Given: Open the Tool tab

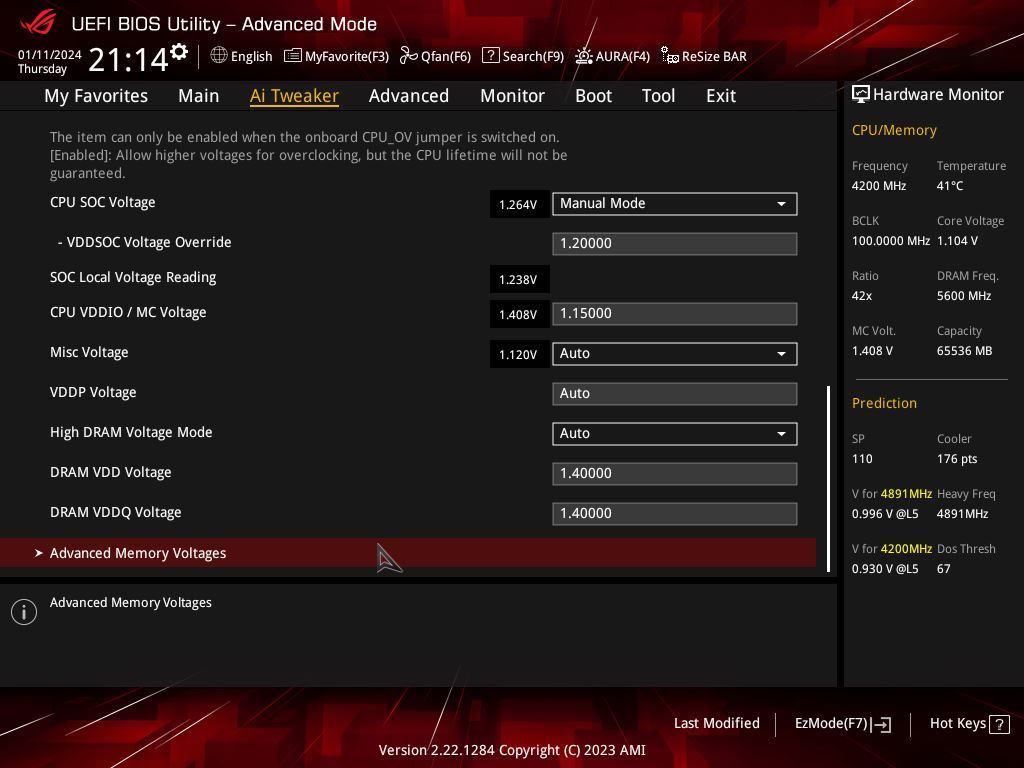Looking at the screenshot, I should (x=658, y=96).
